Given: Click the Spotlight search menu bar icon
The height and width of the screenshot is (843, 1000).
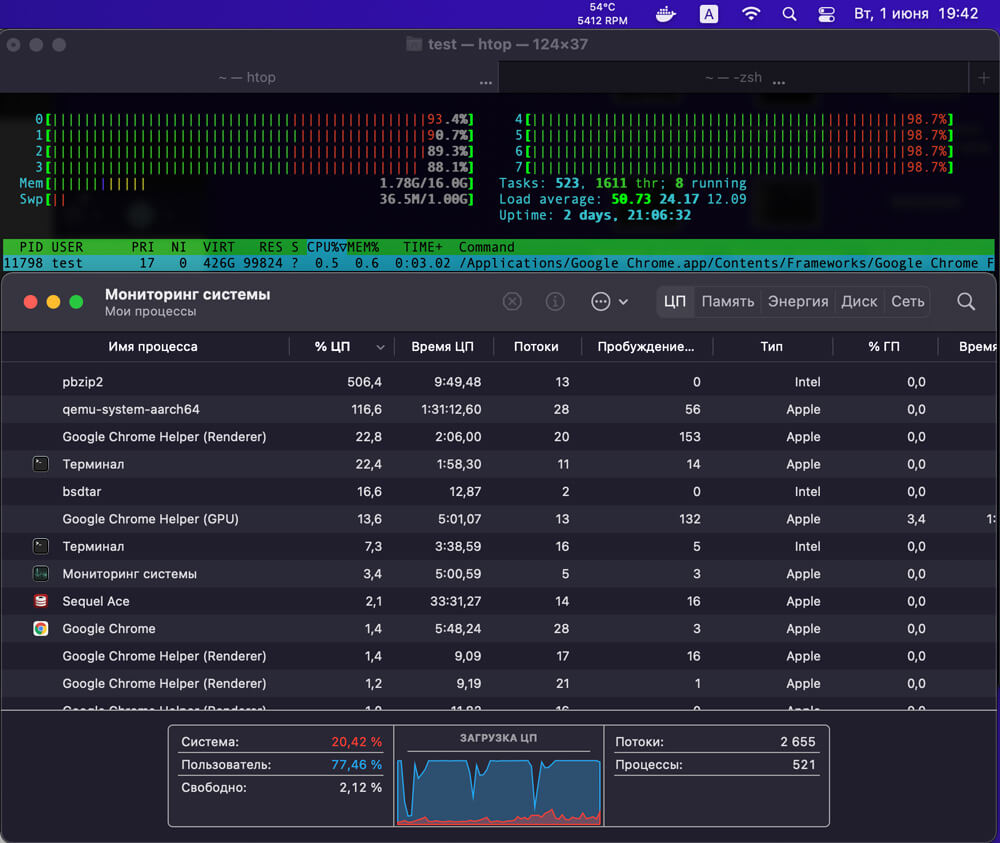Looking at the screenshot, I should point(789,14).
